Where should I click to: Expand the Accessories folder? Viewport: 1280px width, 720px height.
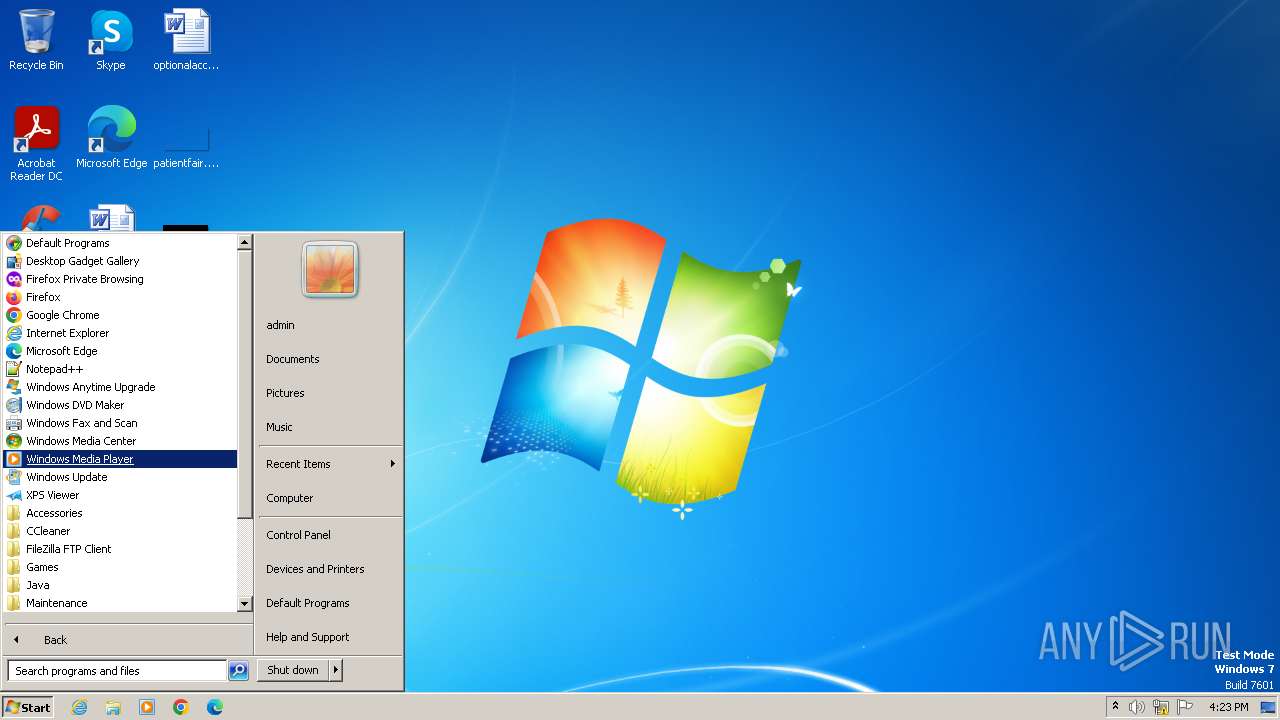[120, 513]
